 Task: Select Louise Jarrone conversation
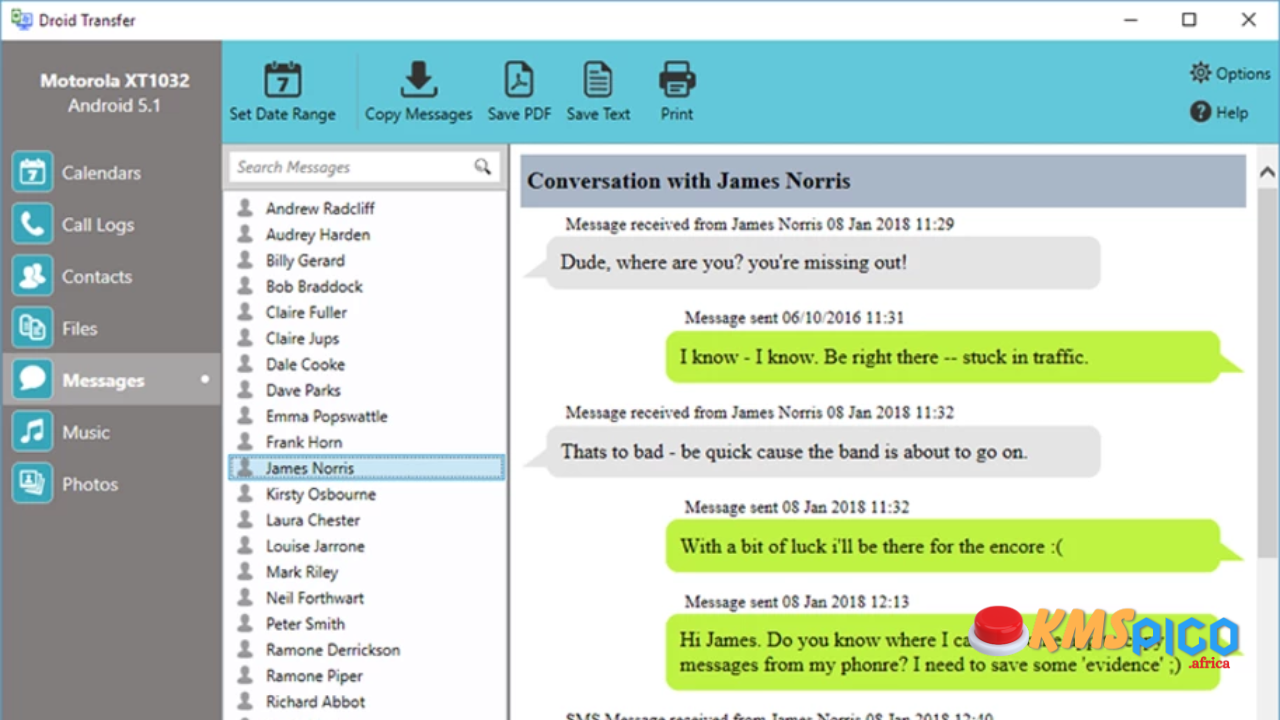coord(315,546)
